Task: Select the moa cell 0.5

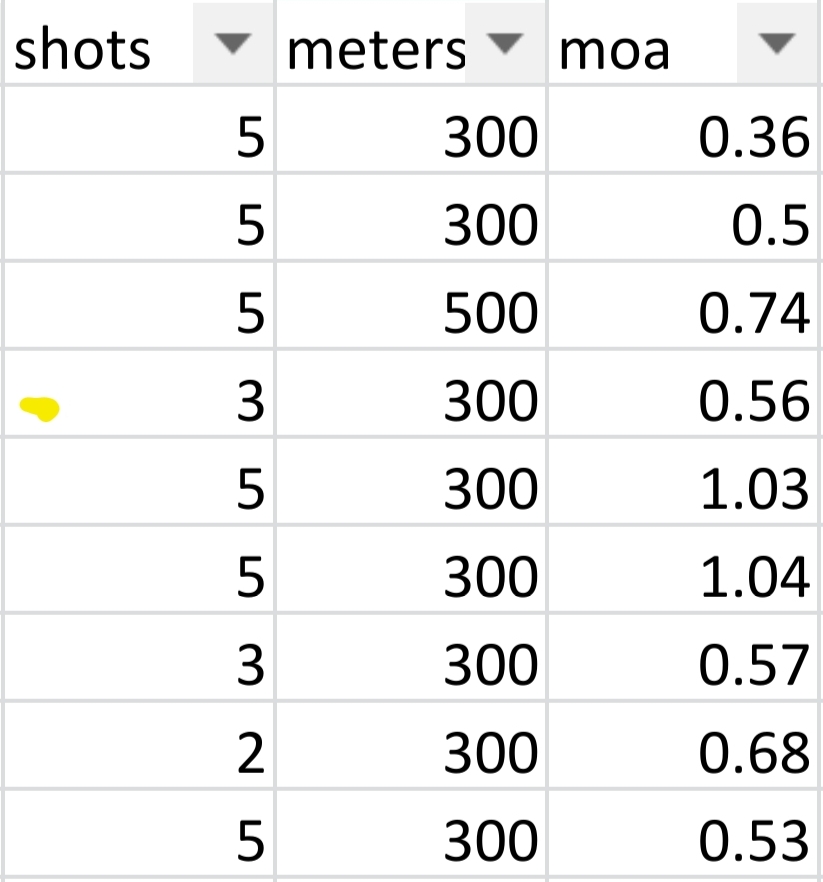Action: (682, 217)
